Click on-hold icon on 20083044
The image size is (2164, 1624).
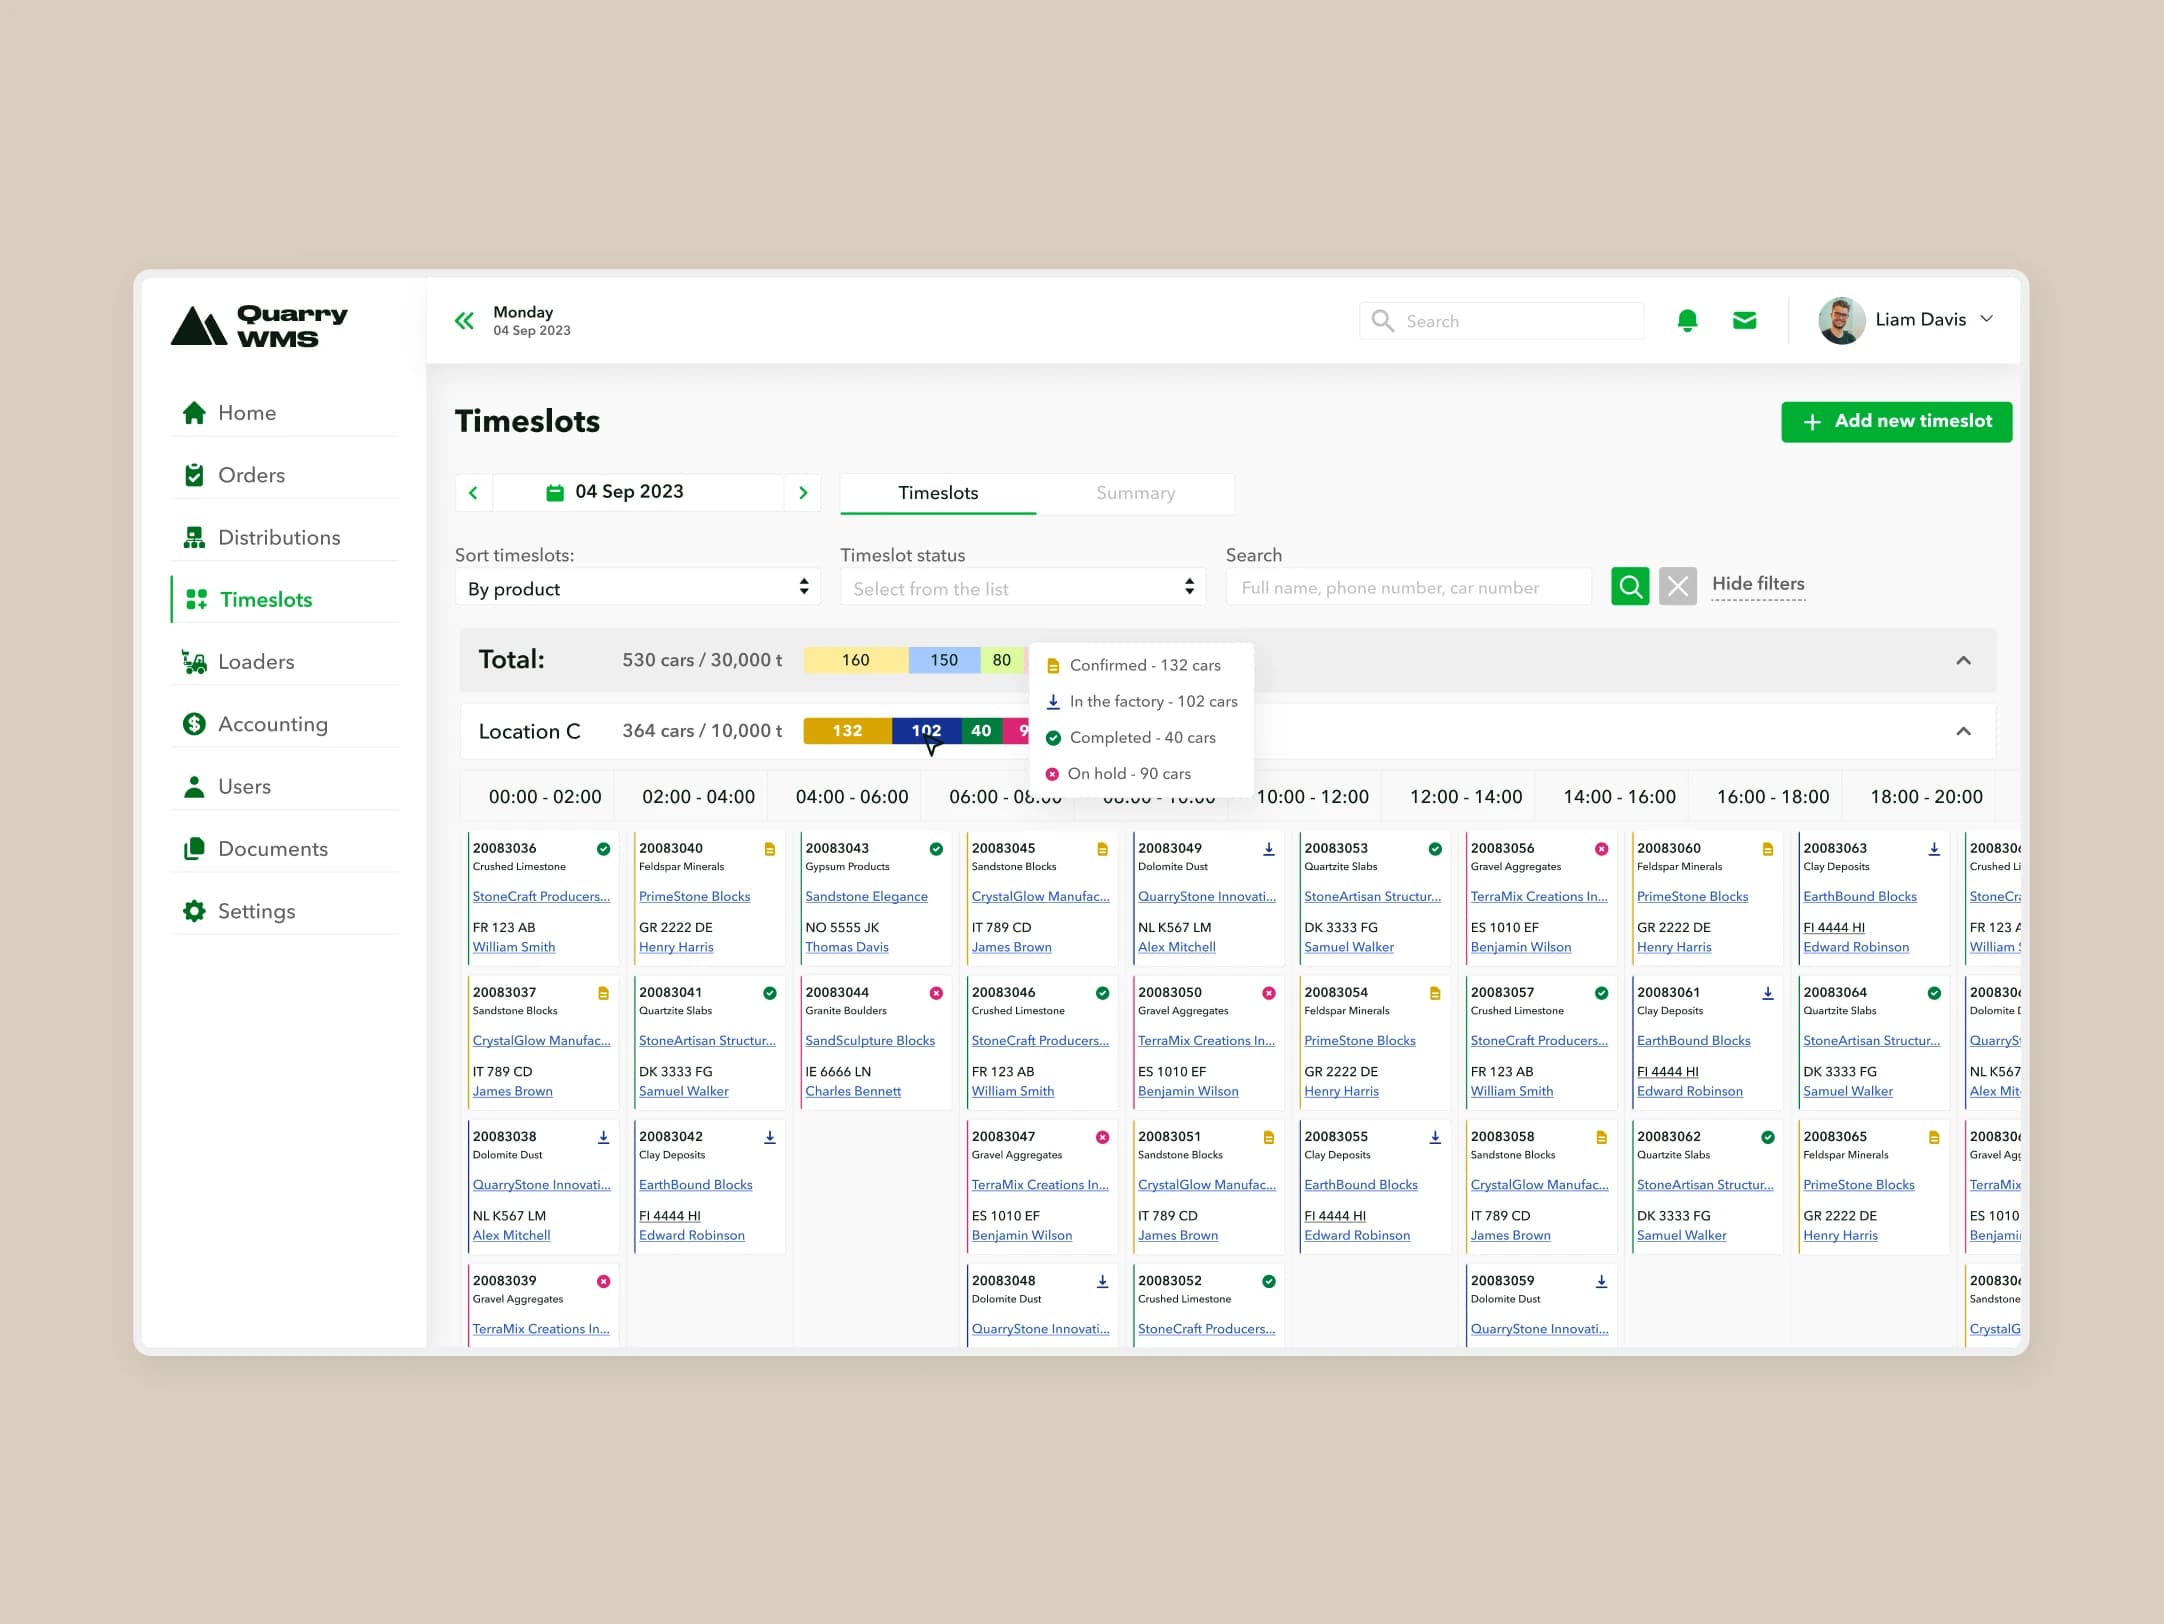point(936,993)
